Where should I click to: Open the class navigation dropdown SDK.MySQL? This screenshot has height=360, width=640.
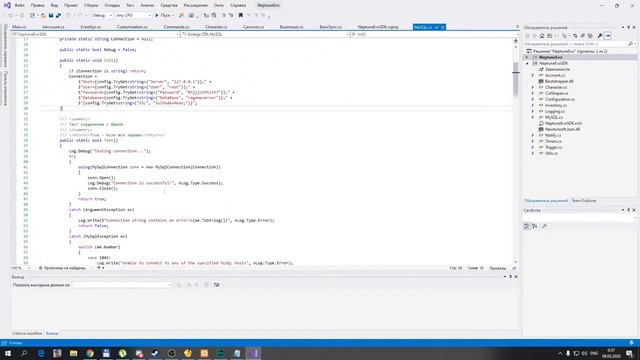265,34
